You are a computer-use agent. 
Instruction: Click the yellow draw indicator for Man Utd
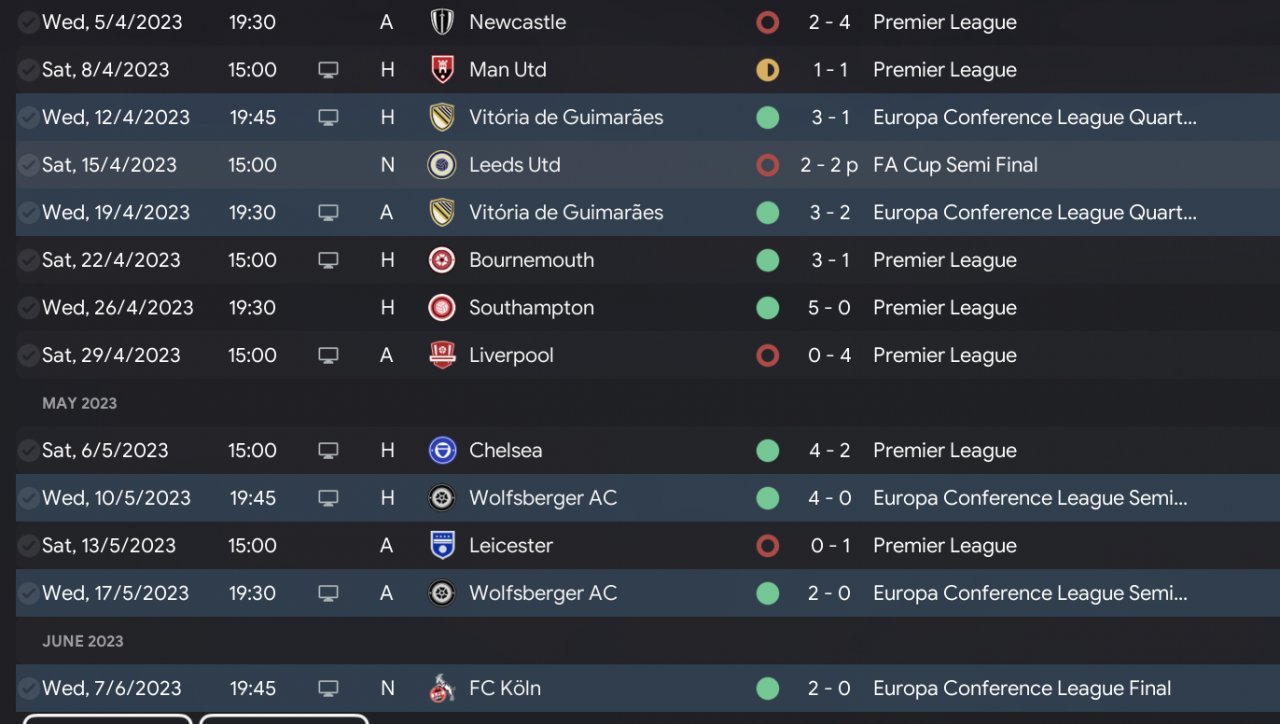coord(767,70)
